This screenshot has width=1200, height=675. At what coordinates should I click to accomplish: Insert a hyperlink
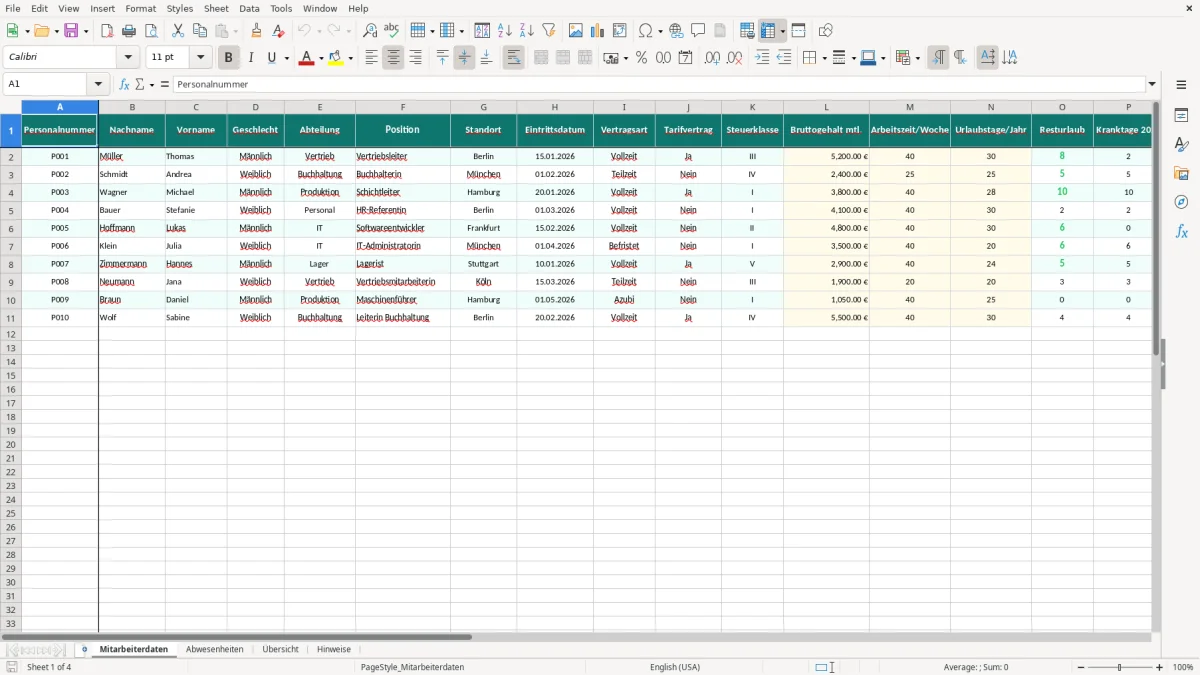tap(676, 31)
